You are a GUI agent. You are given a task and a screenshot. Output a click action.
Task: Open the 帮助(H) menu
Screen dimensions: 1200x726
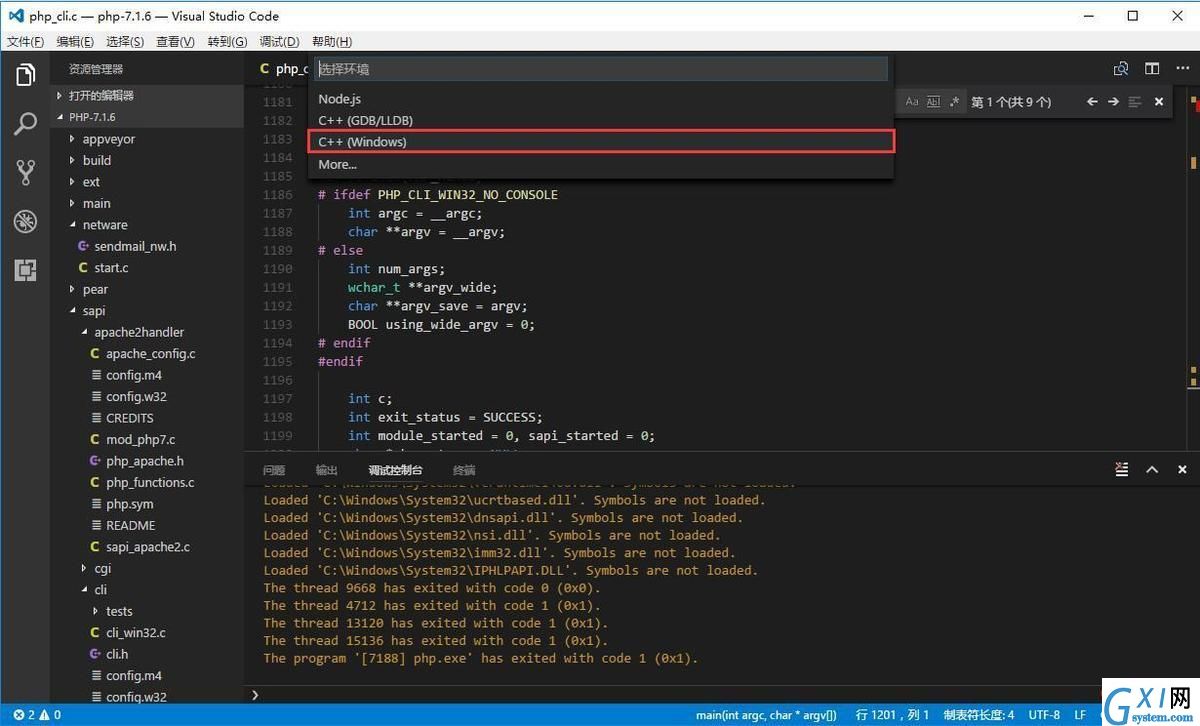(332, 41)
